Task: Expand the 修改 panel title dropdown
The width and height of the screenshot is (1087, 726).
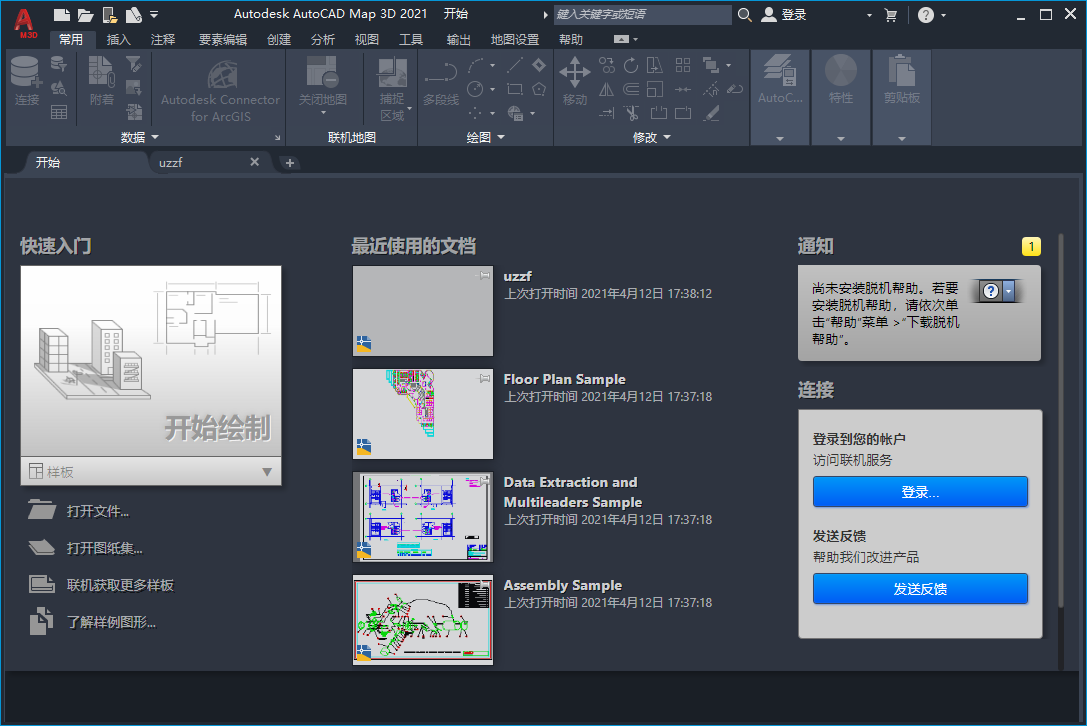Action: pyautogui.click(x=667, y=137)
